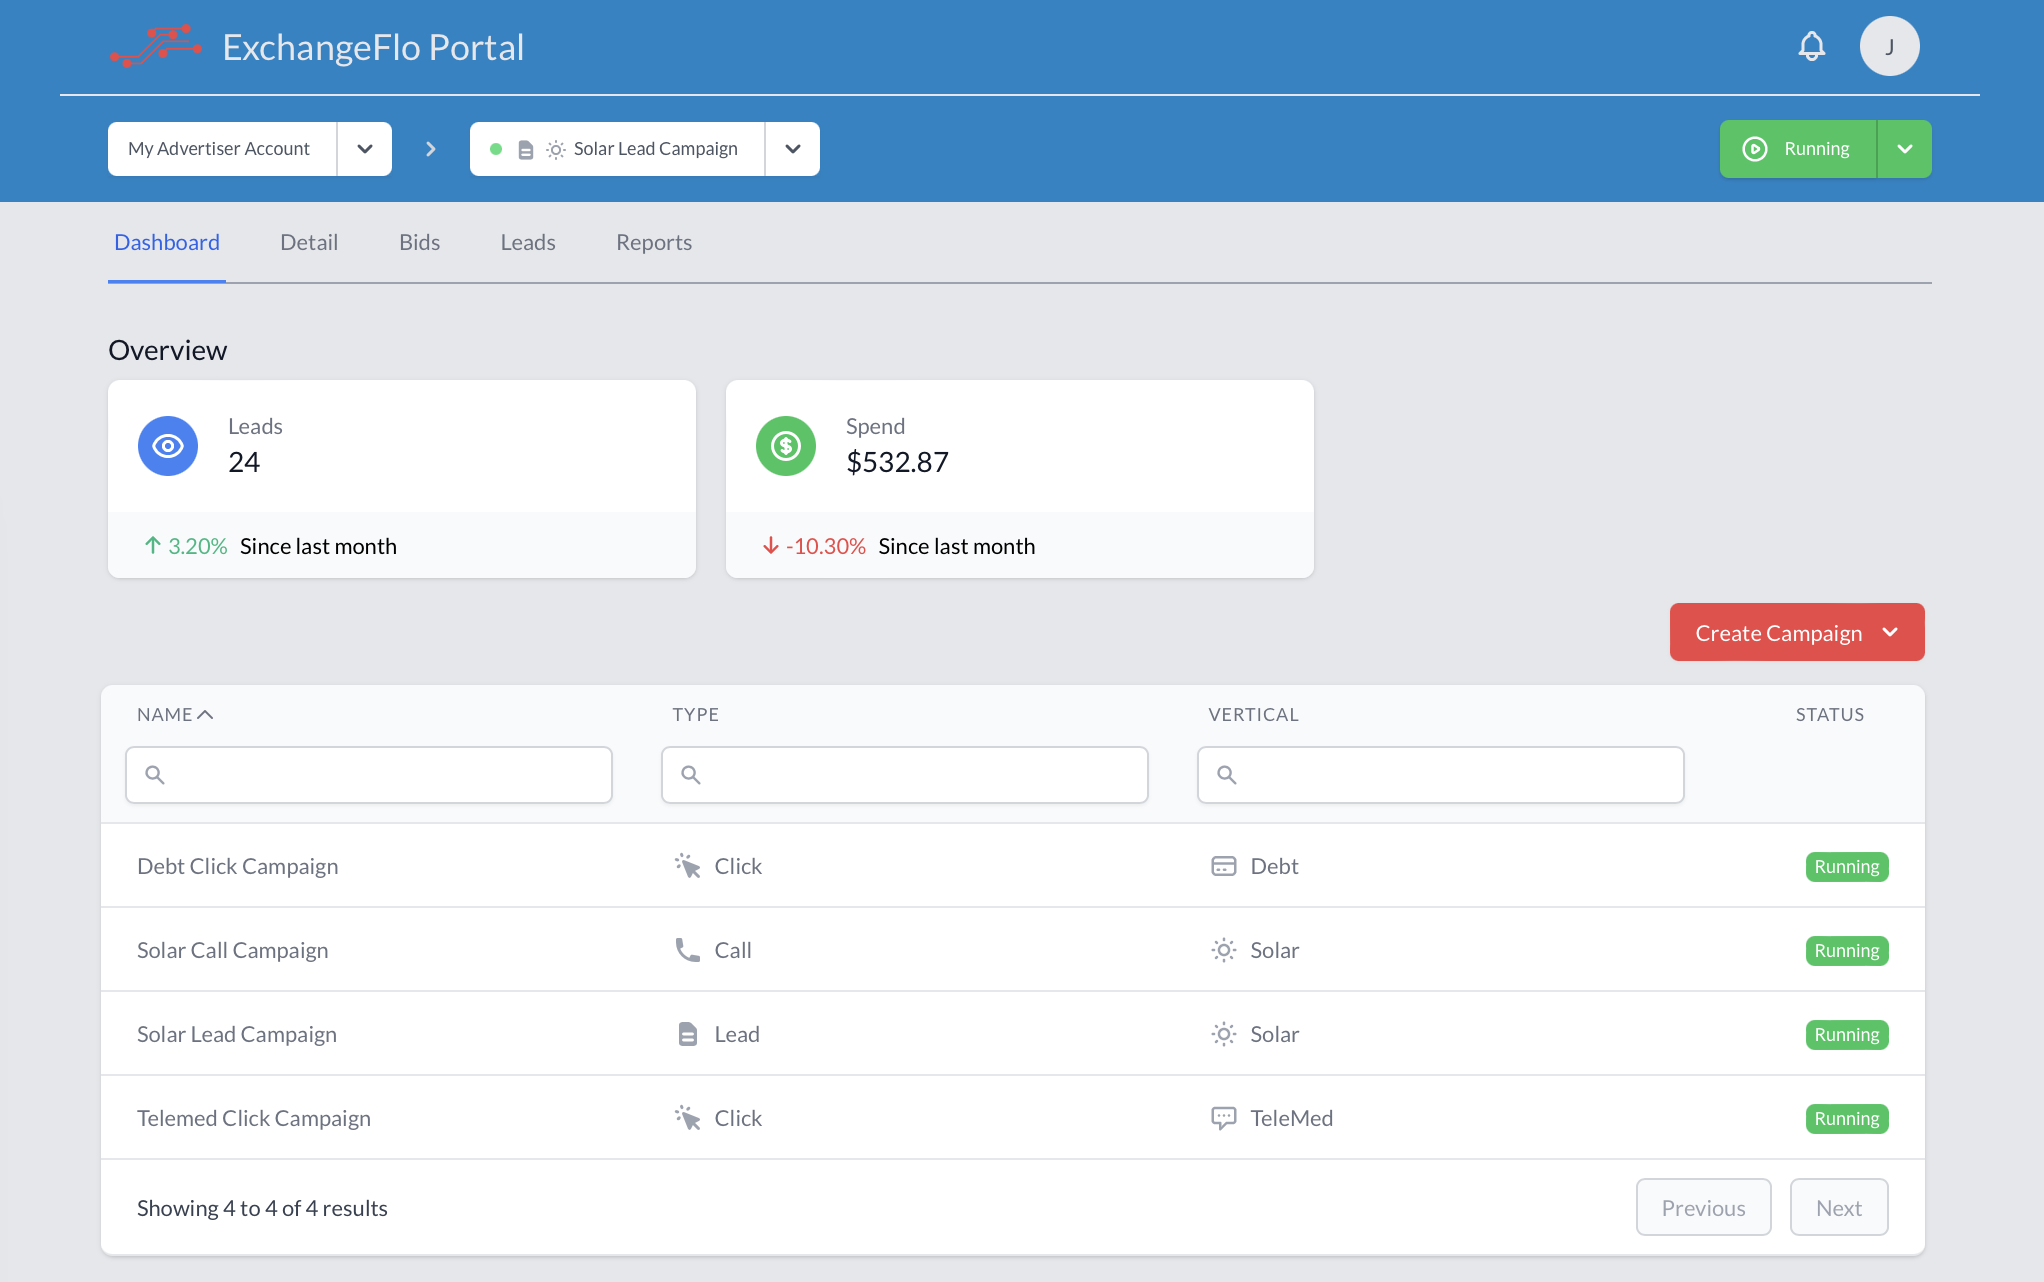Focus the Name filter input
2044x1282 pixels.
pyautogui.click(x=369, y=774)
